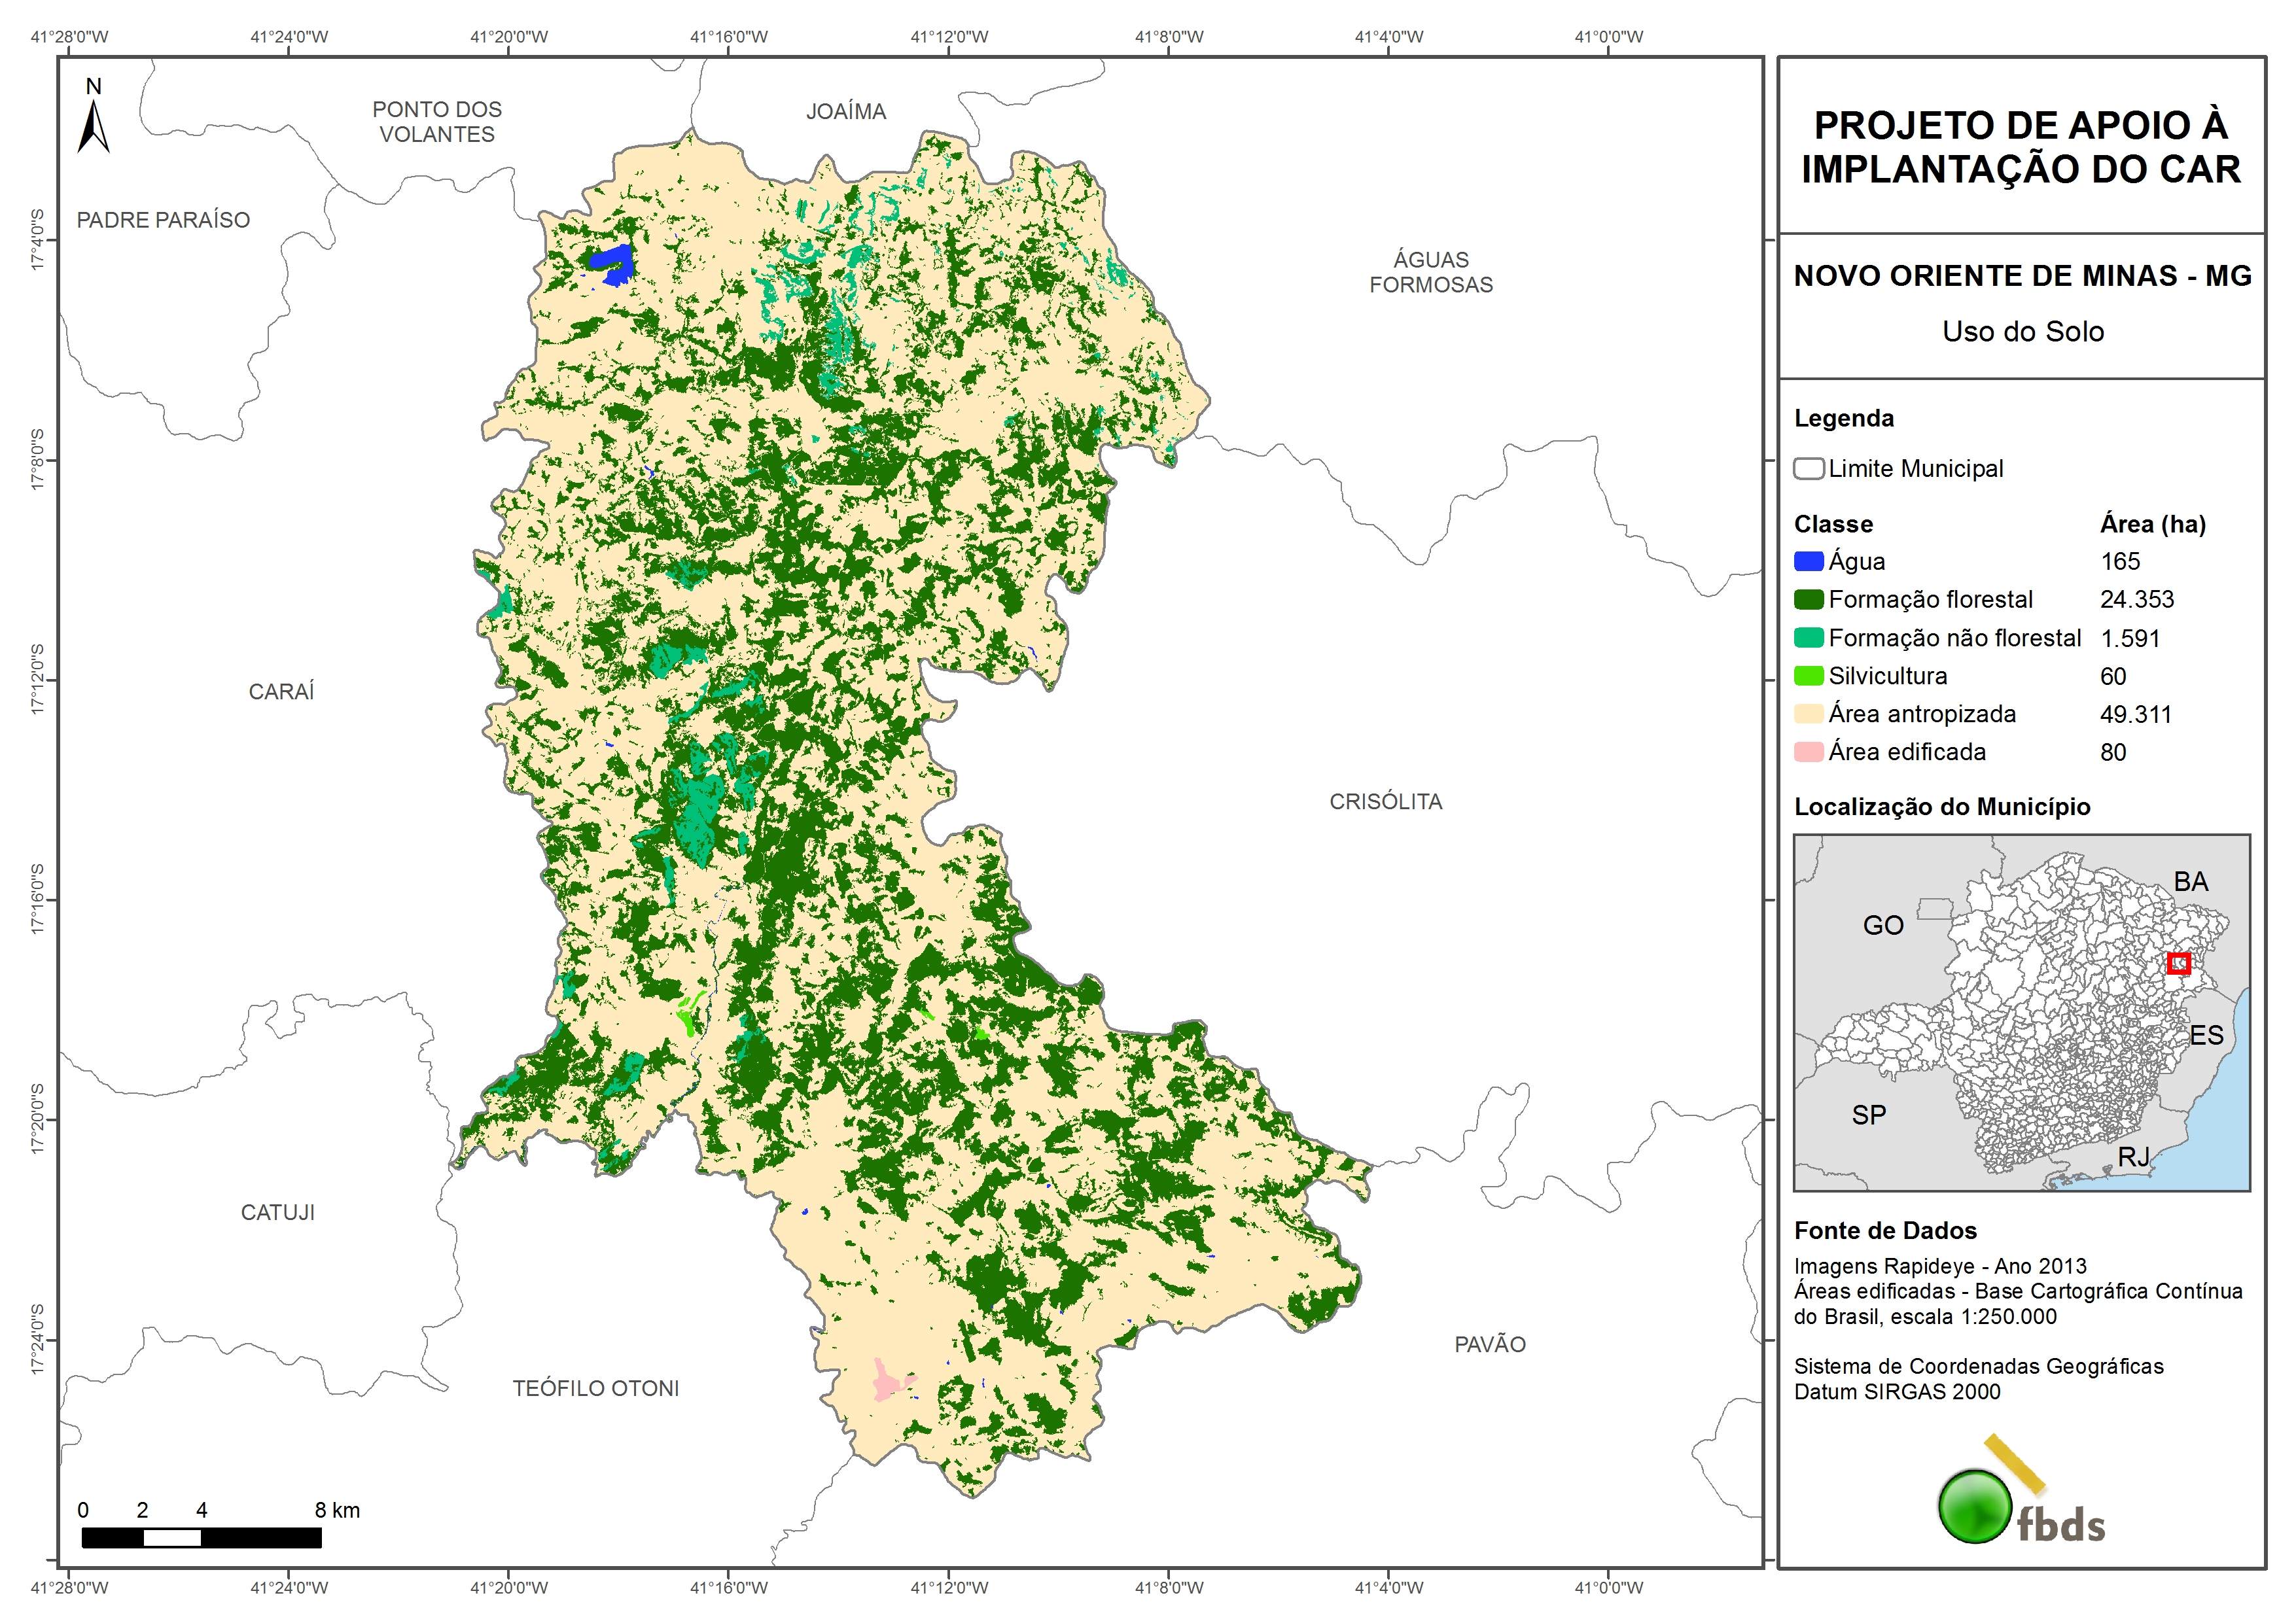Click the CRISÓLITA municipality label
This screenshot has width=2296, height=1623.
pos(1385,801)
